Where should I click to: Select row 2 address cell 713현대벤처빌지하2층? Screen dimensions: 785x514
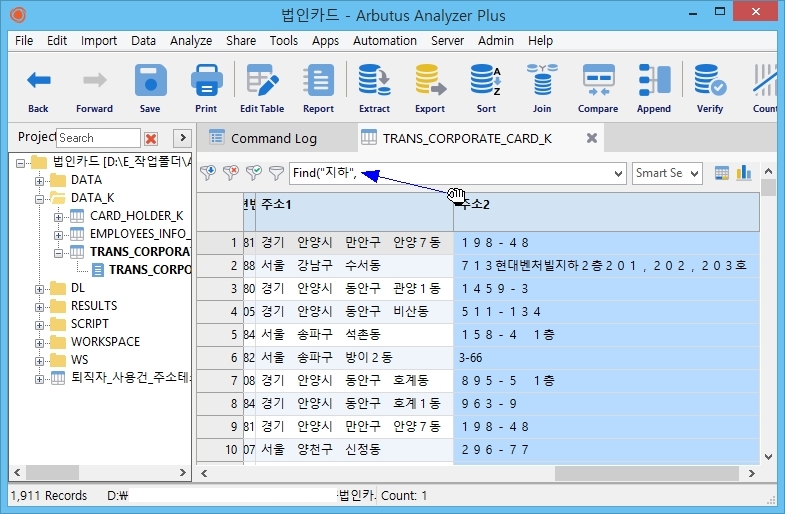coord(606,266)
